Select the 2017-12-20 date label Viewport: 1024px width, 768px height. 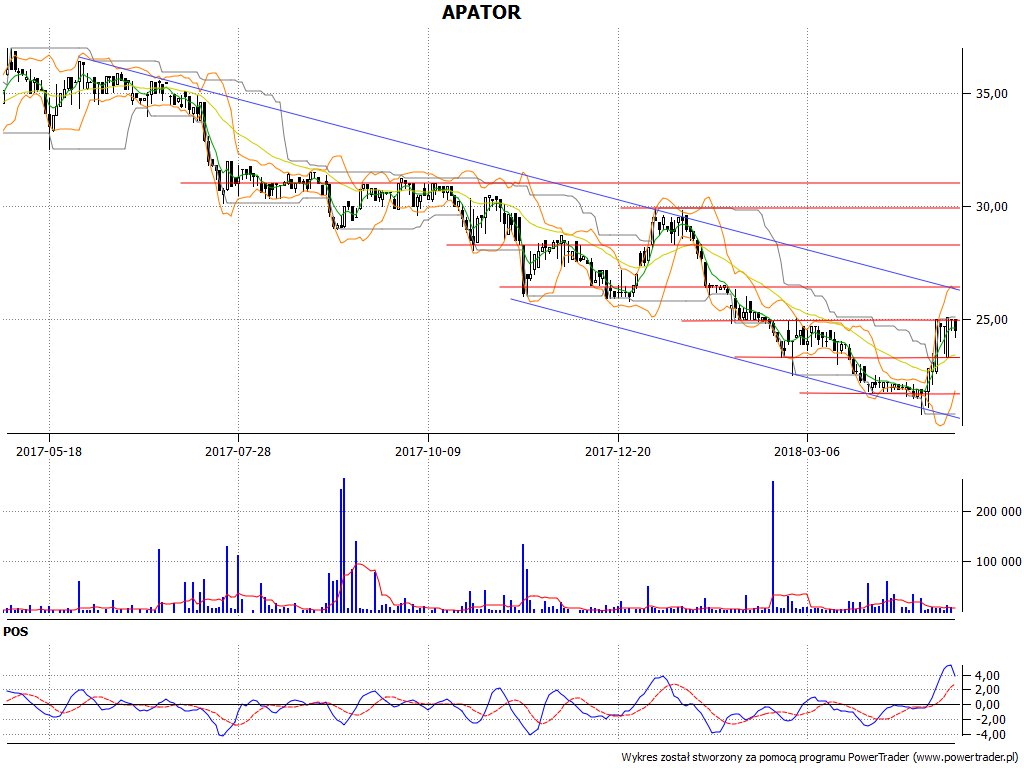click(x=618, y=451)
